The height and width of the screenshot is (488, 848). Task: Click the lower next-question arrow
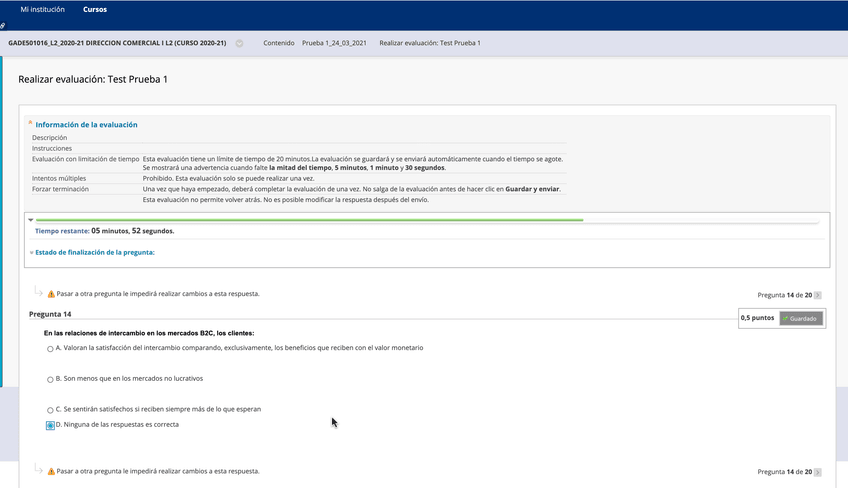(818, 471)
